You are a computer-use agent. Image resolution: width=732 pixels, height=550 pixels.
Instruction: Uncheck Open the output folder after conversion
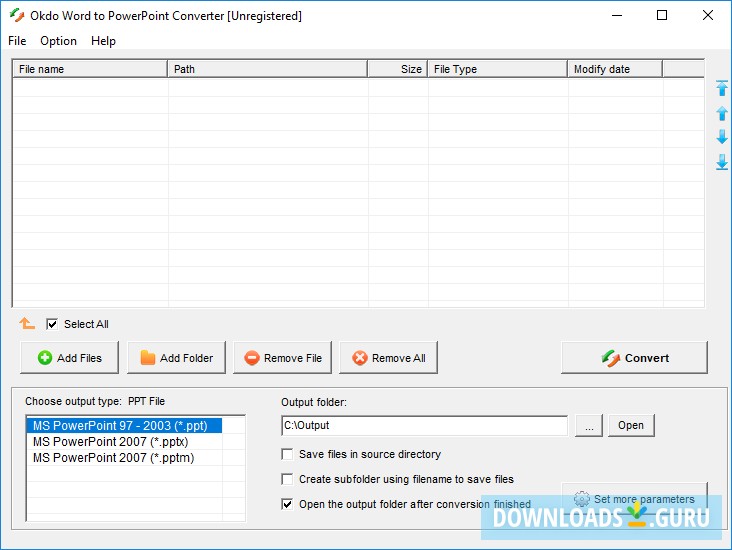287,504
